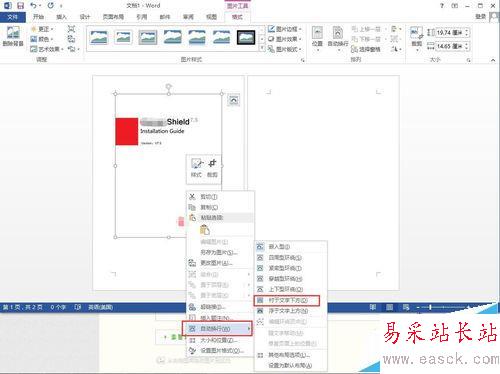Image resolution: width=500 pixels, height=374 pixels.
Task: Click the Redo icon in the title bar
Action: tap(50, 6)
